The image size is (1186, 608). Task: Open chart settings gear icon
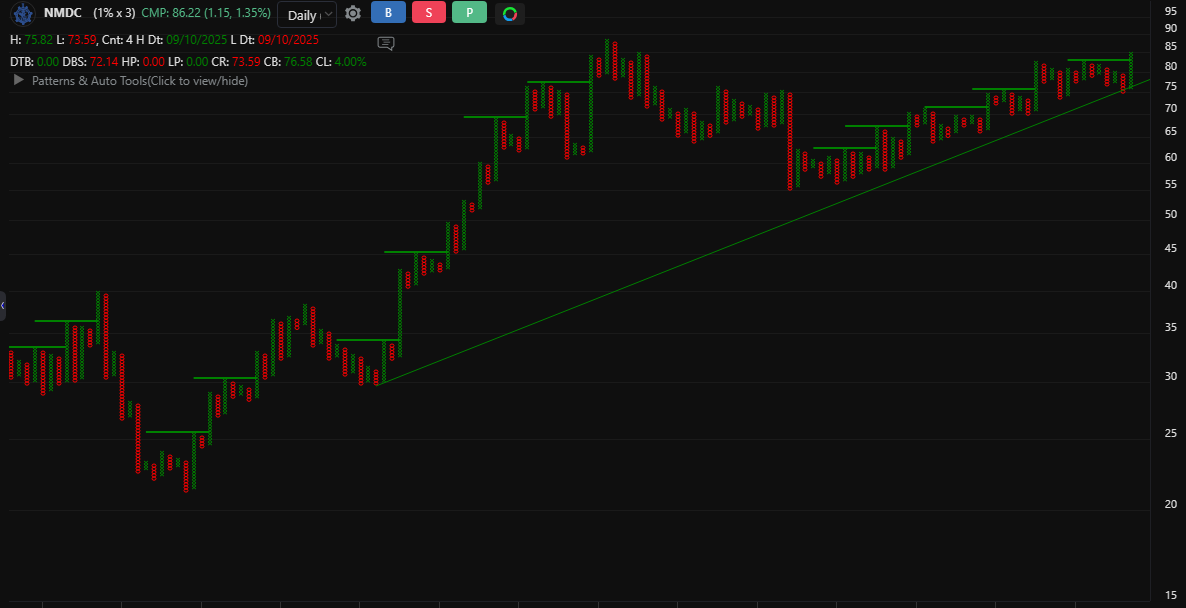(352, 14)
